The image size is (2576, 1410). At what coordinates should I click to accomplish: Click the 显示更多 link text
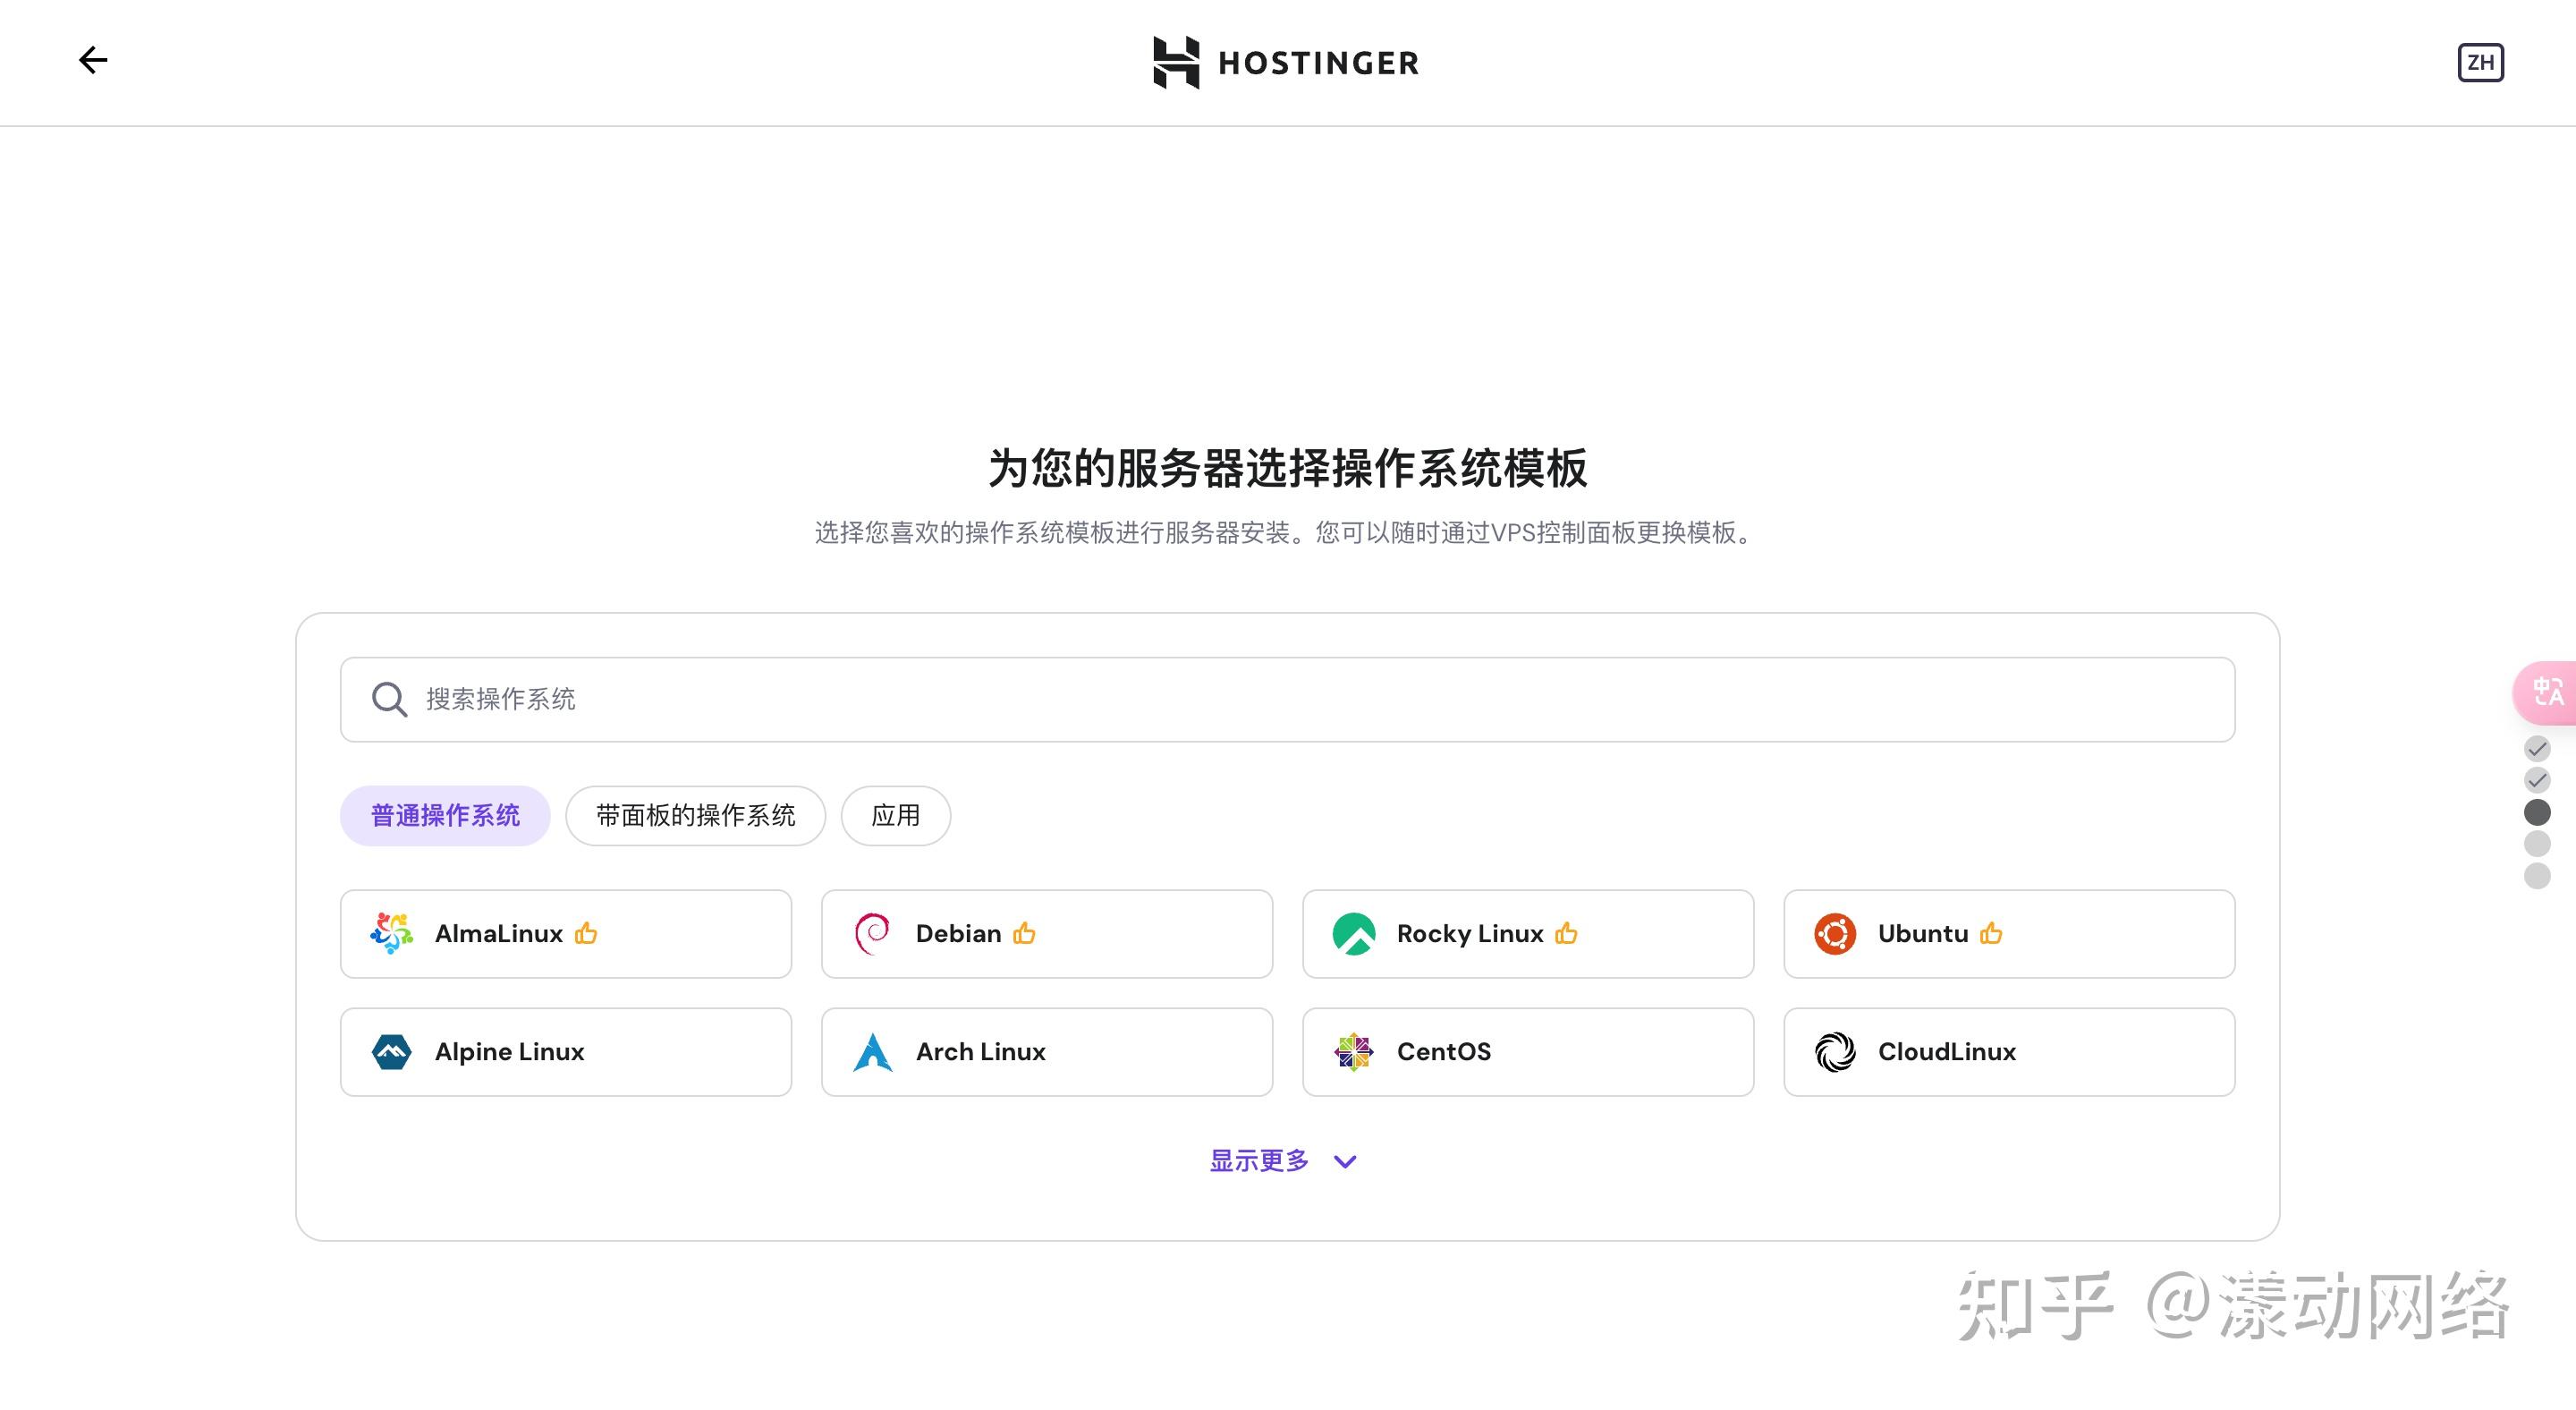pyautogui.click(x=1259, y=1161)
